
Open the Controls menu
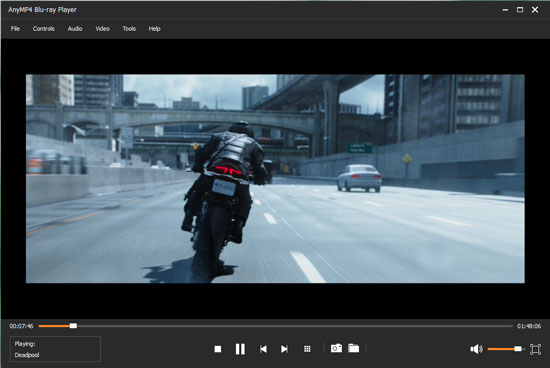pos(43,29)
